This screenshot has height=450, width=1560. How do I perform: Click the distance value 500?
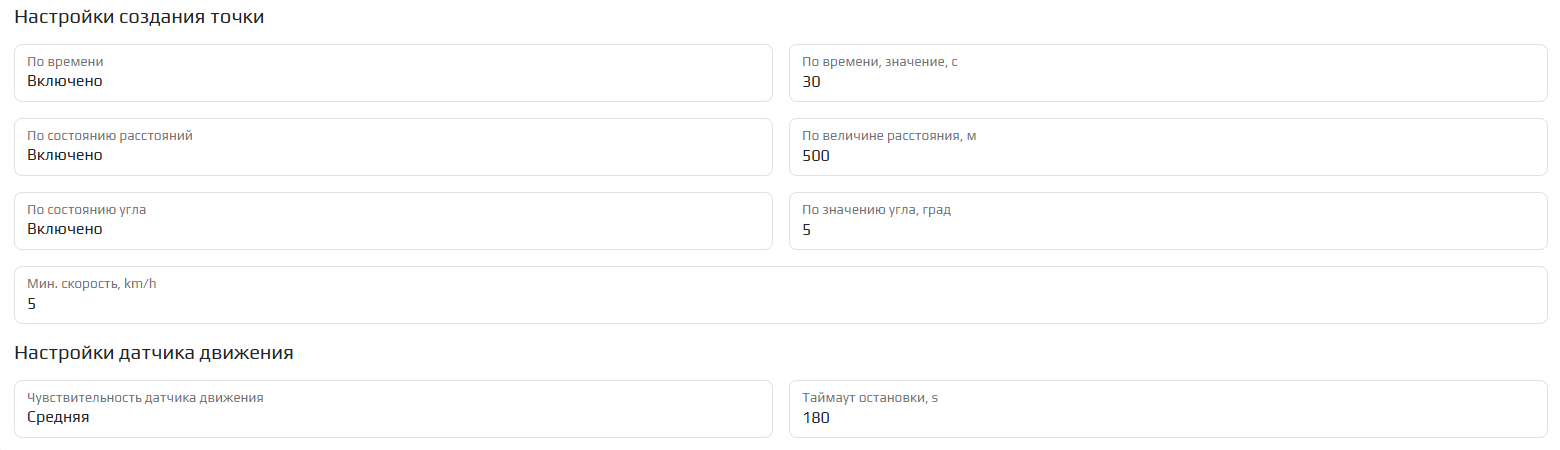pos(816,156)
